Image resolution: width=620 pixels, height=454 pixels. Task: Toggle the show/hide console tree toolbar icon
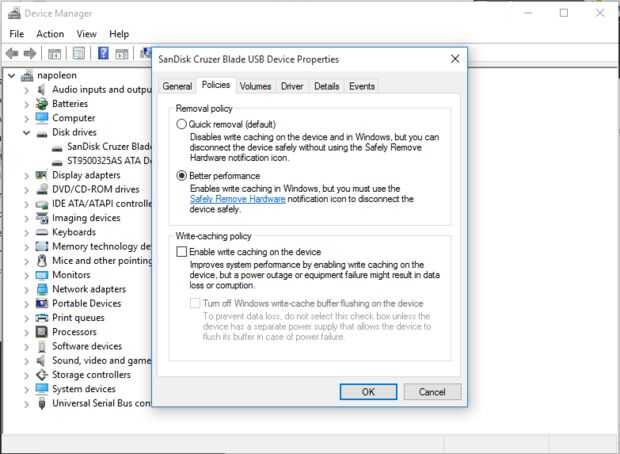pos(54,53)
